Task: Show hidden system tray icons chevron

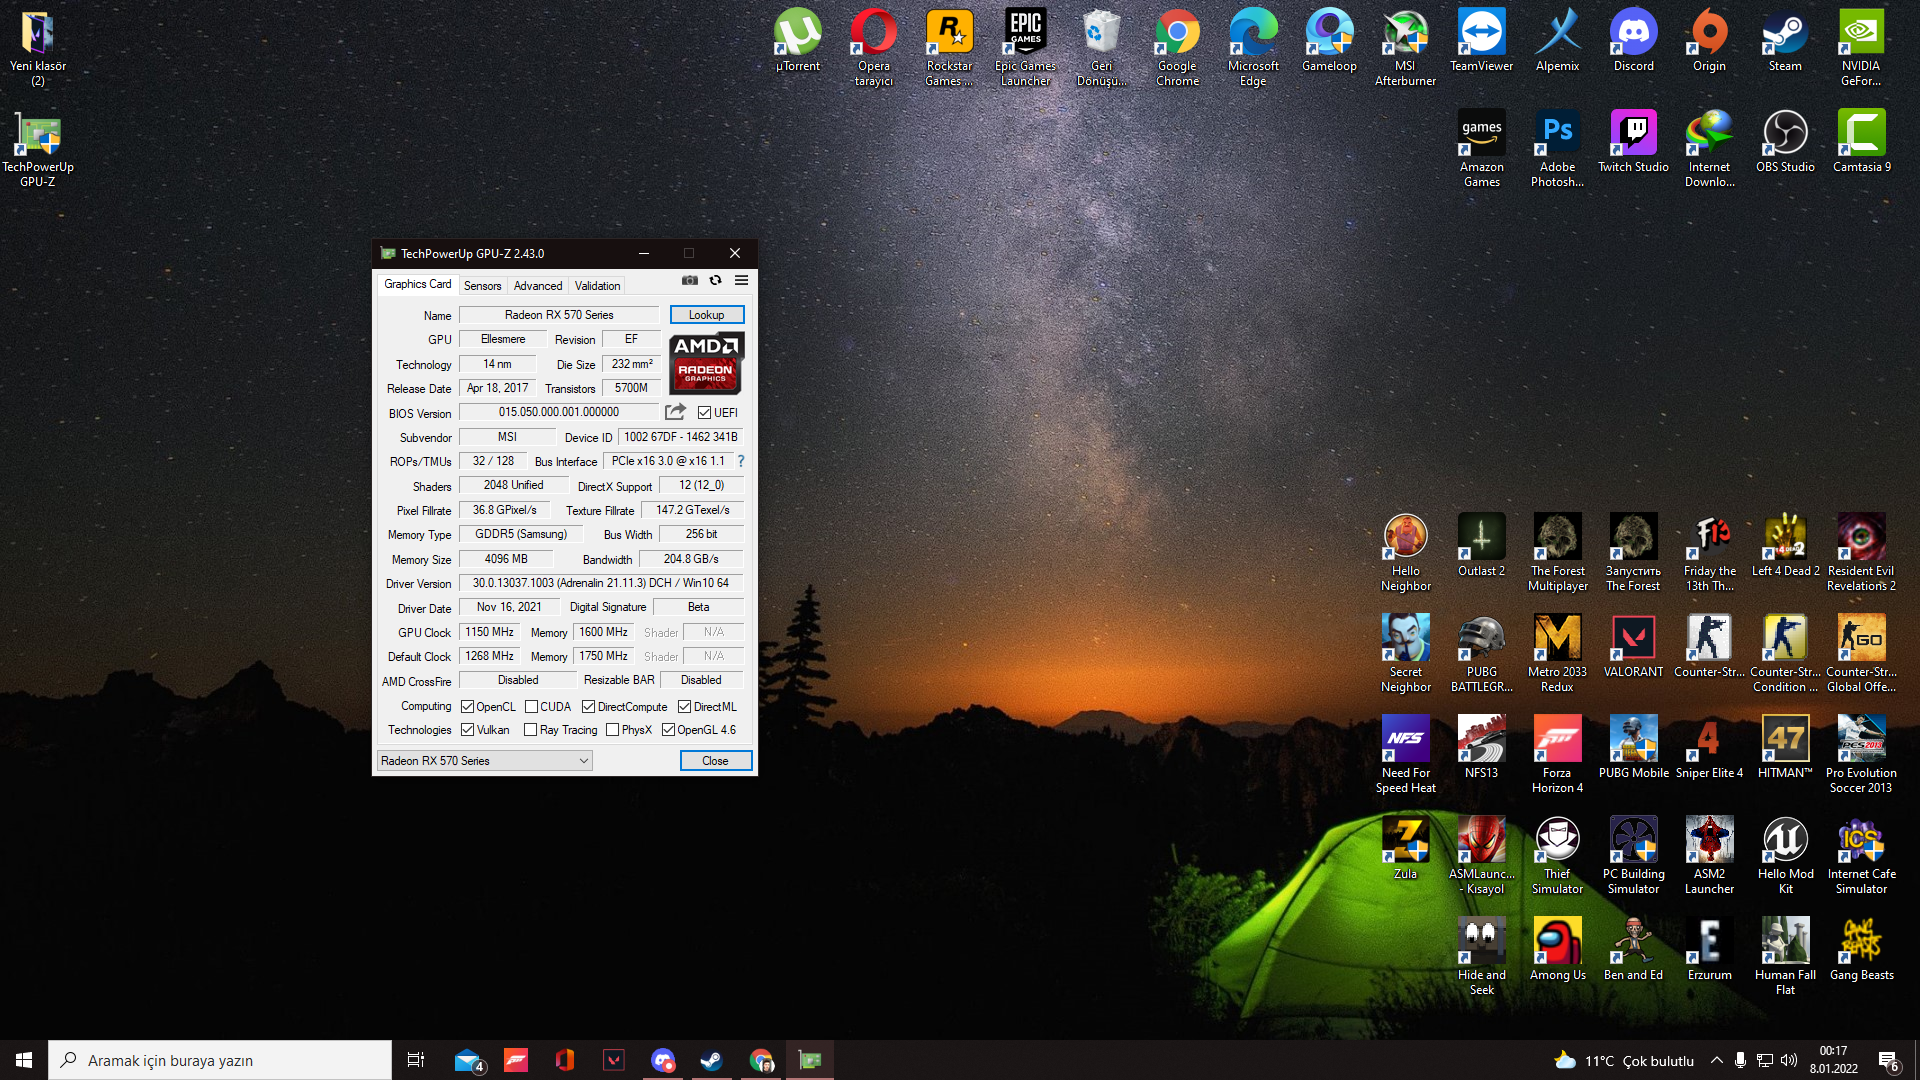Action: [x=1717, y=1060]
